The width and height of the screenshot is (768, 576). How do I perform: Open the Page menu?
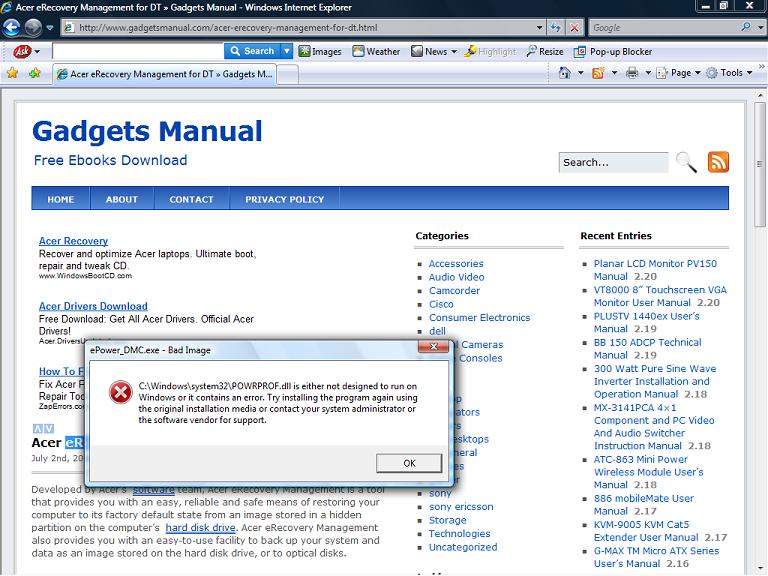(678, 73)
